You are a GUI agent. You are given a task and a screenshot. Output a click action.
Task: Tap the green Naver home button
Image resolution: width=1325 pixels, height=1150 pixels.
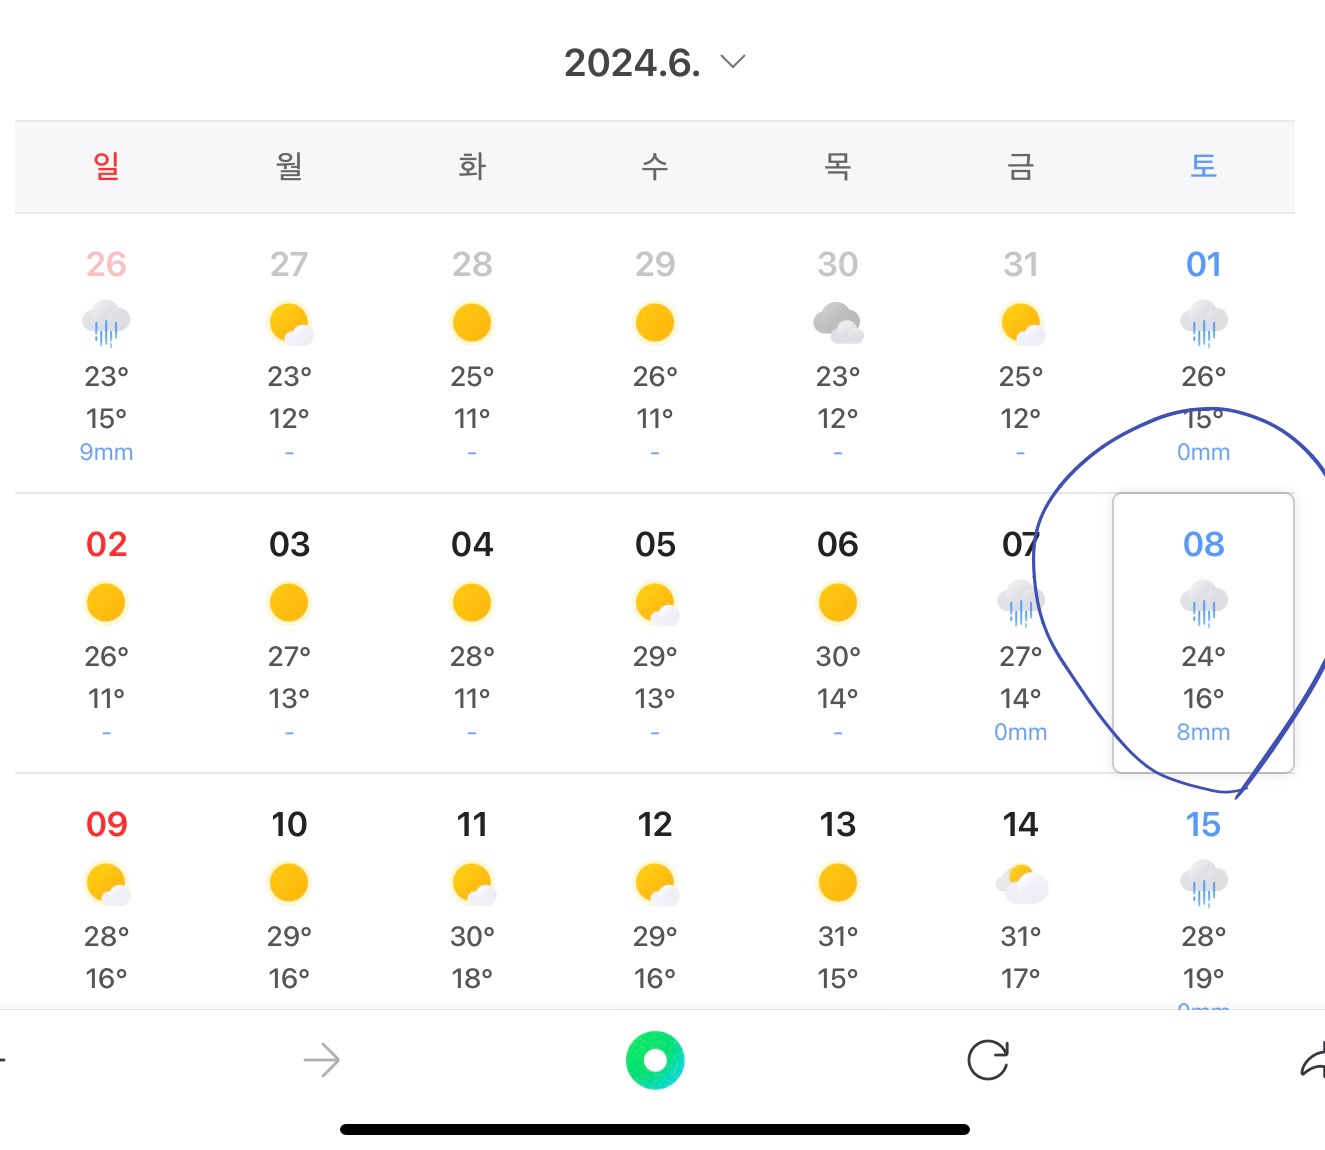pyautogui.click(x=655, y=1060)
